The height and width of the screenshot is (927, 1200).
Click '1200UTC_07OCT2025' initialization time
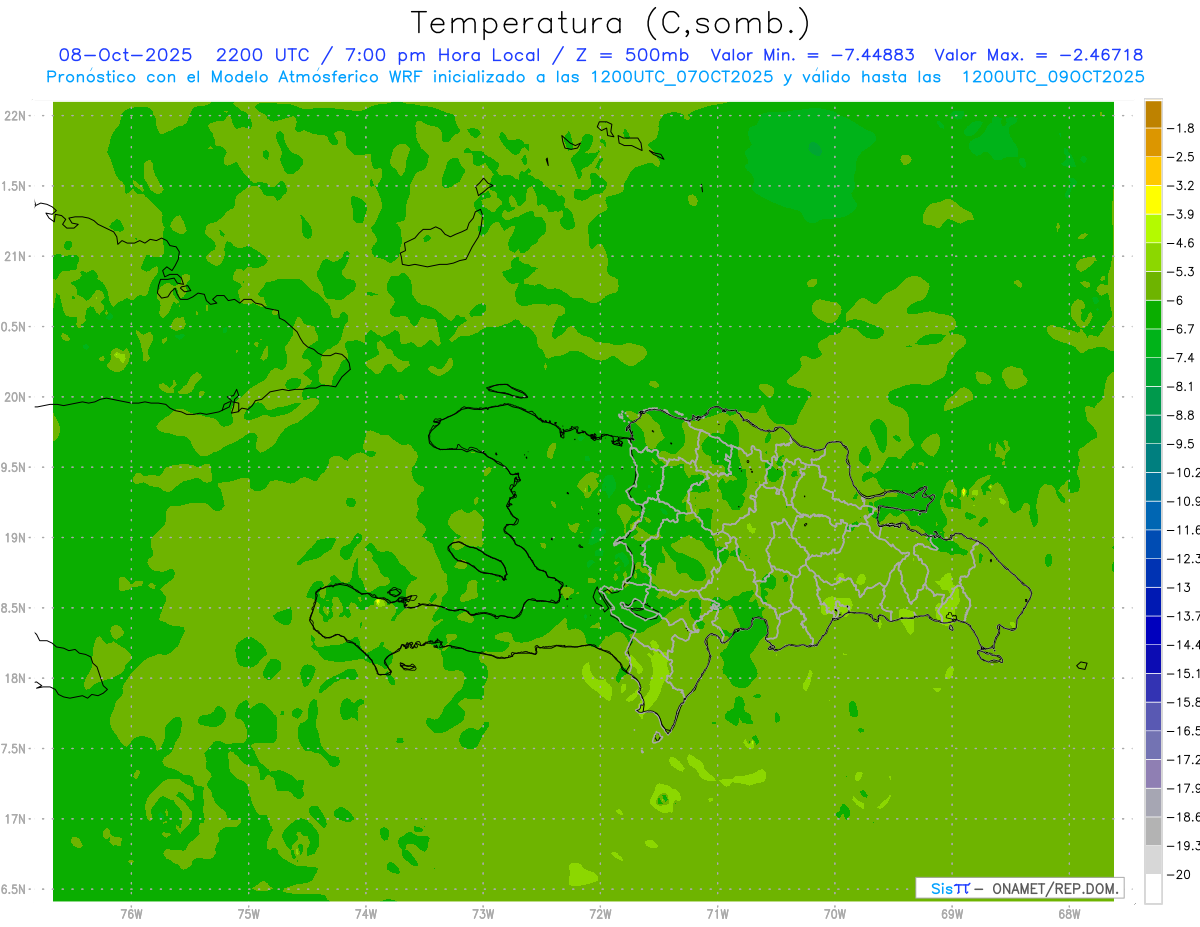point(682,77)
